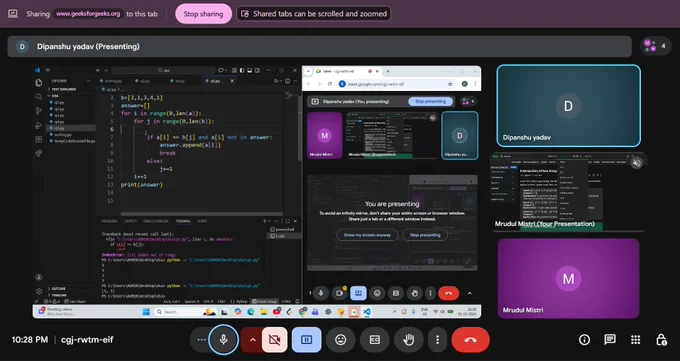Viewport: 680px width, 361px height.
Task: Click muted speaker icon on presentation tile
Action: [x=636, y=163]
